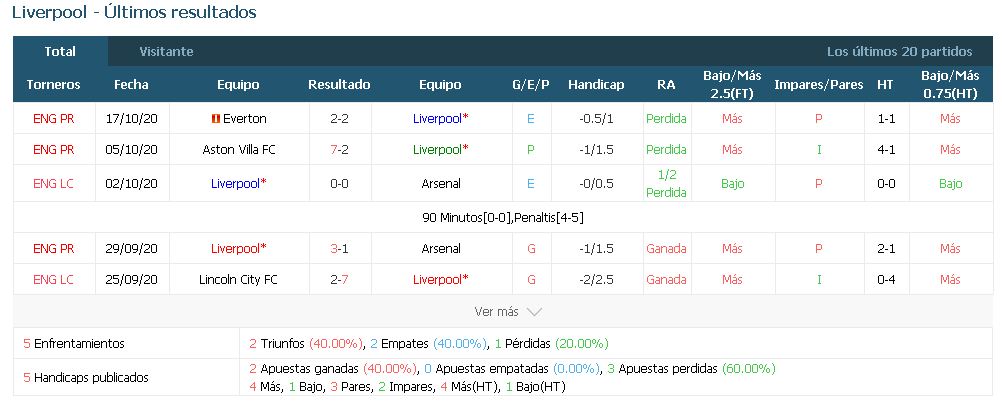Open the Aston Villa FC team link
Screen dimensions: 1002x410
(x=239, y=150)
